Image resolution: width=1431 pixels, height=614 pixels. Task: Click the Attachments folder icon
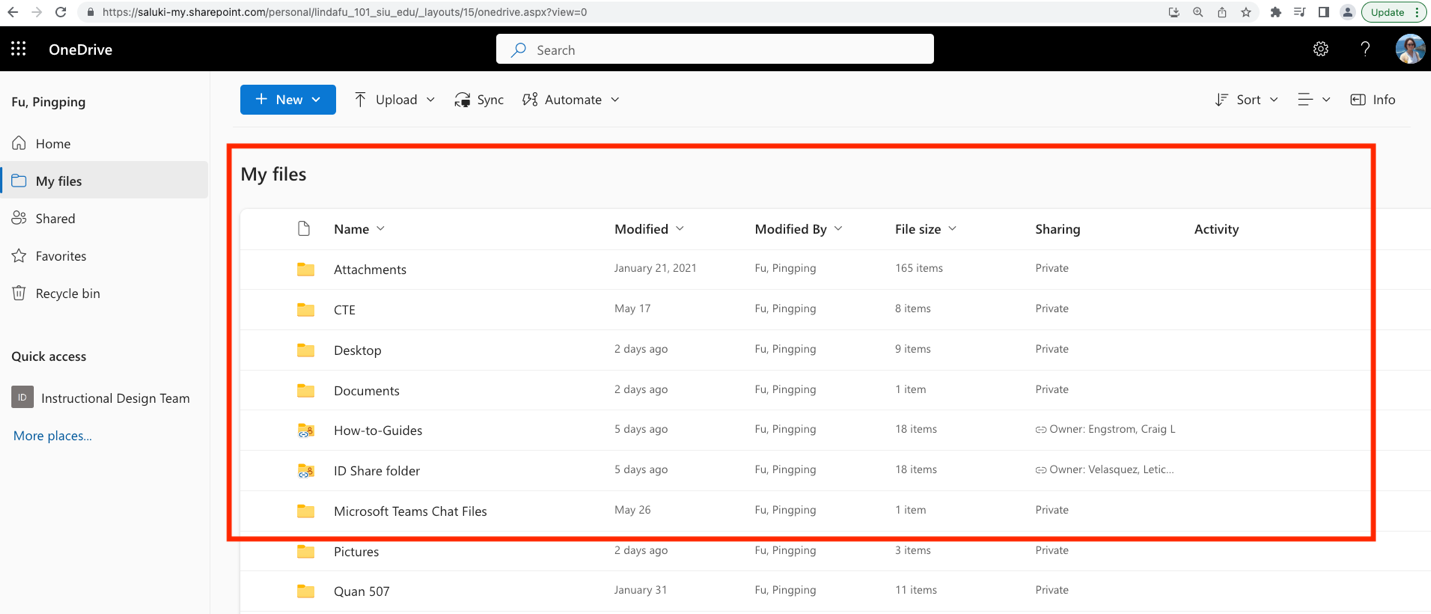point(306,269)
